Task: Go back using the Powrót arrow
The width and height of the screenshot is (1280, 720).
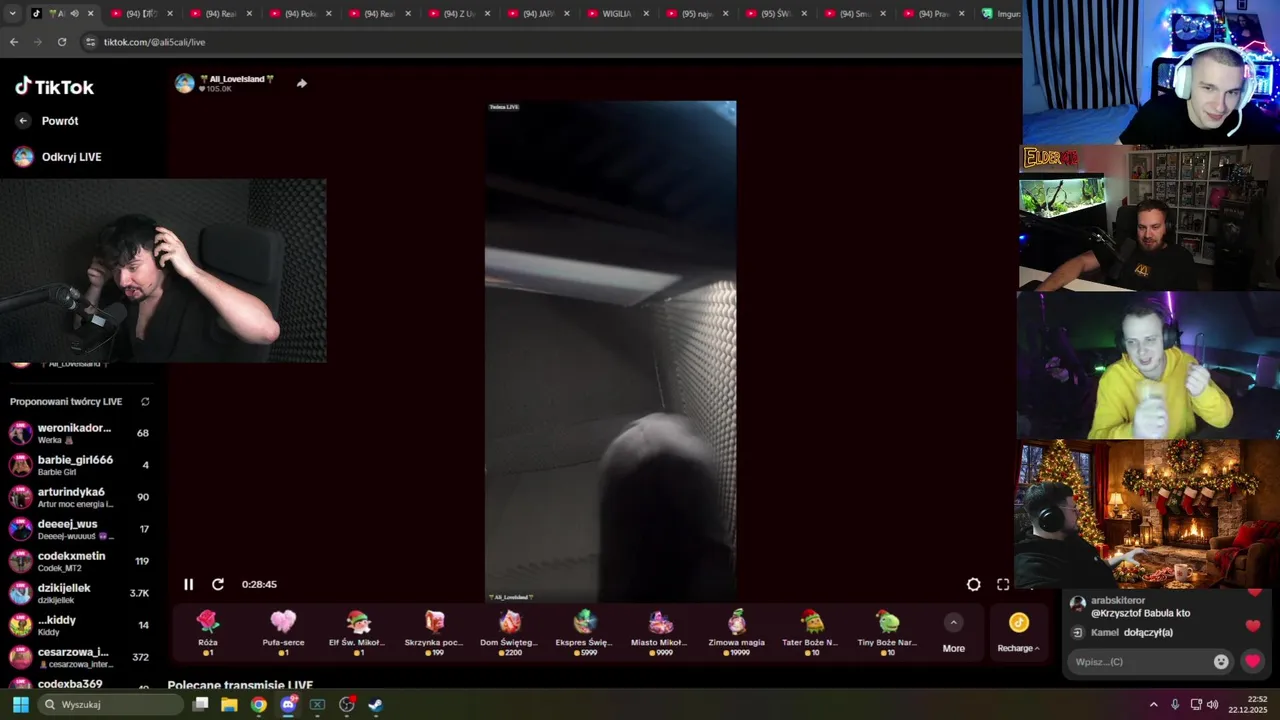Action: (x=23, y=121)
